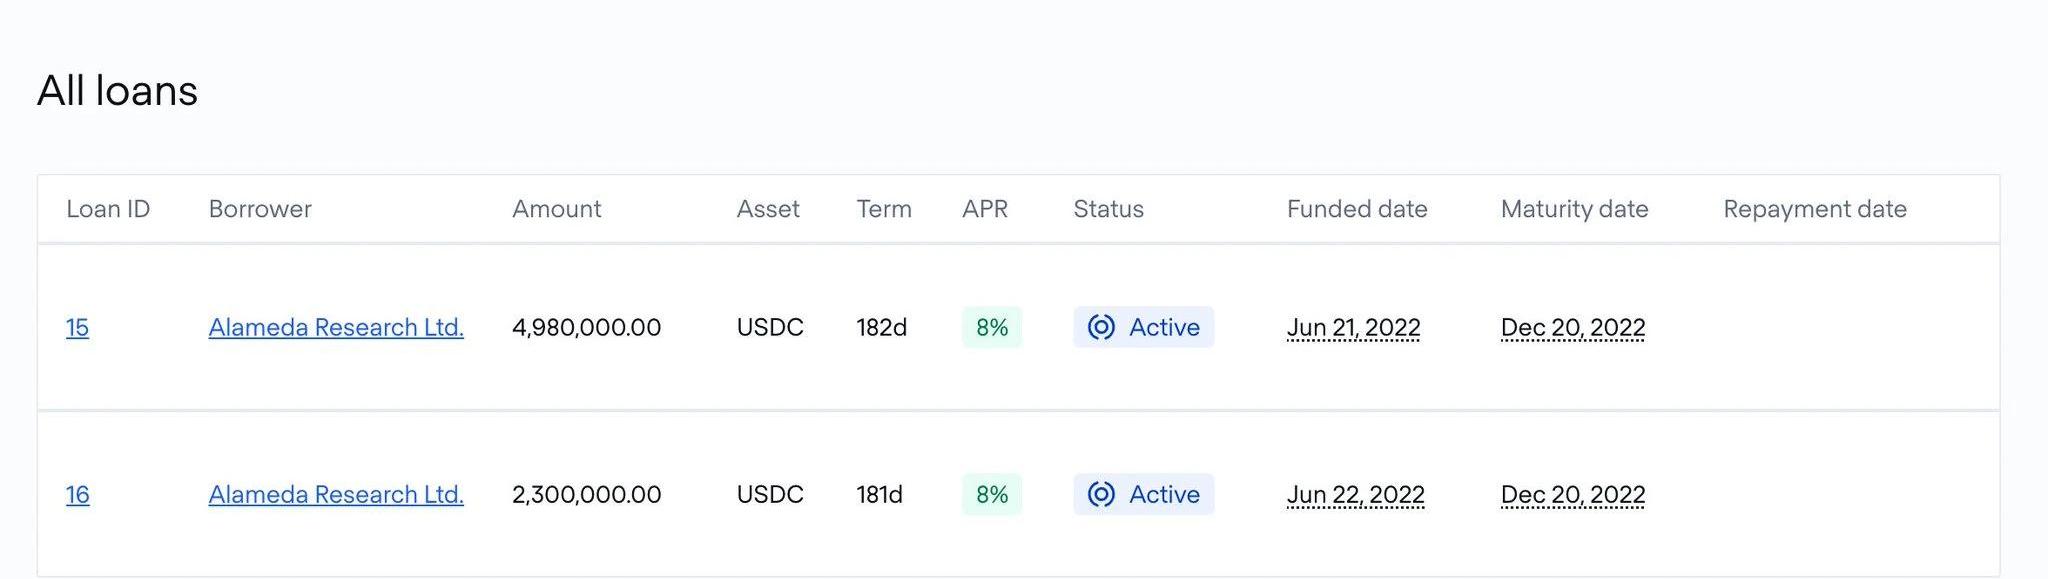The width and height of the screenshot is (2048, 579).
Task: Click the Active status icon for loan 16
Action: [1101, 494]
